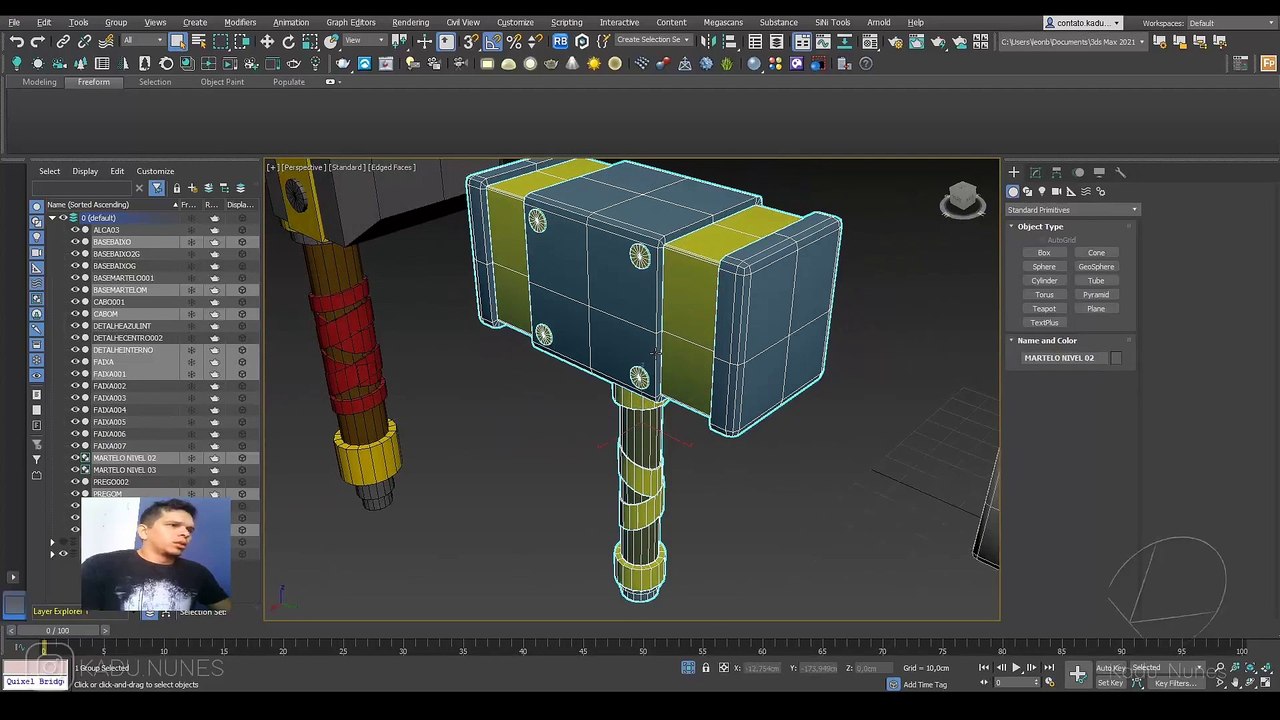Activate the Select and Scale tool

tap(309, 41)
